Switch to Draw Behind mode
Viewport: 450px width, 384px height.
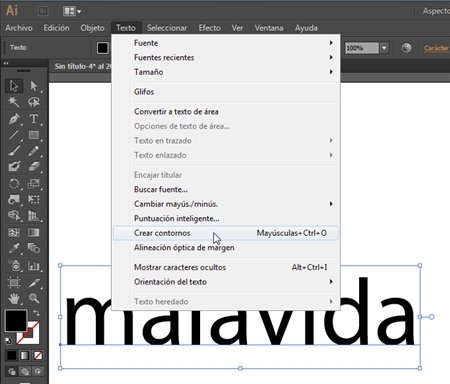(x=25, y=371)
